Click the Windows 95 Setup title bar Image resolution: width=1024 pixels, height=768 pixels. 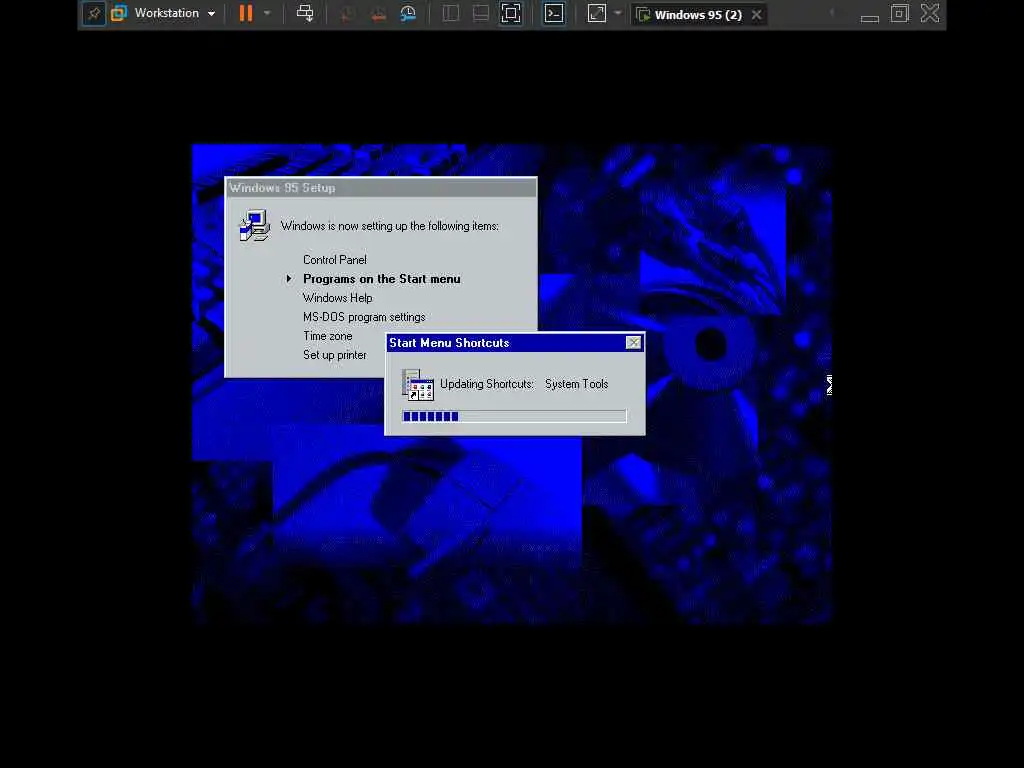(x=381, y=188)
